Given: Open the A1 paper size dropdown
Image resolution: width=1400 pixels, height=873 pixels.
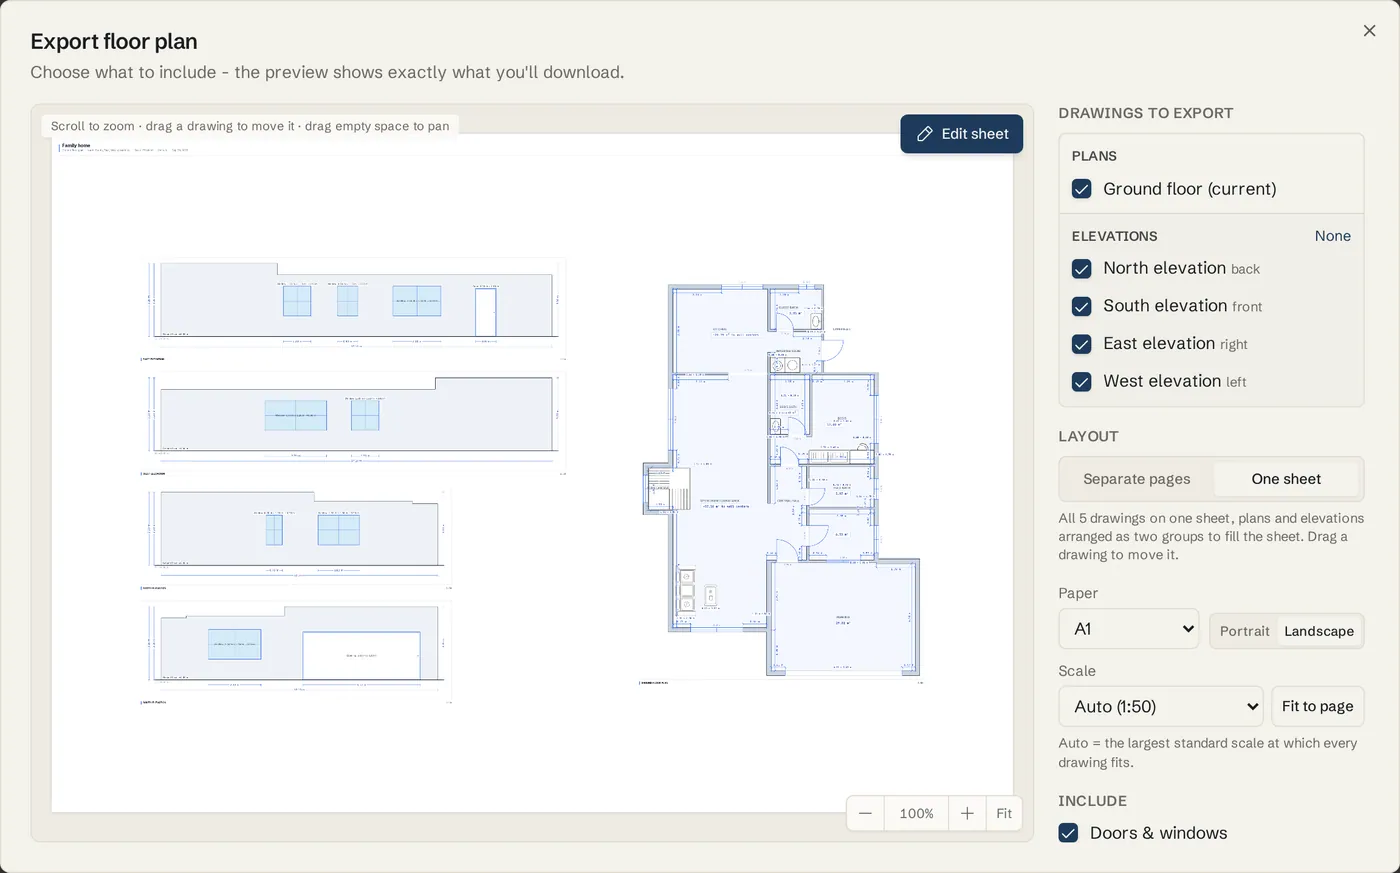Looking at the screenshot, I should tap(1128, 629).
